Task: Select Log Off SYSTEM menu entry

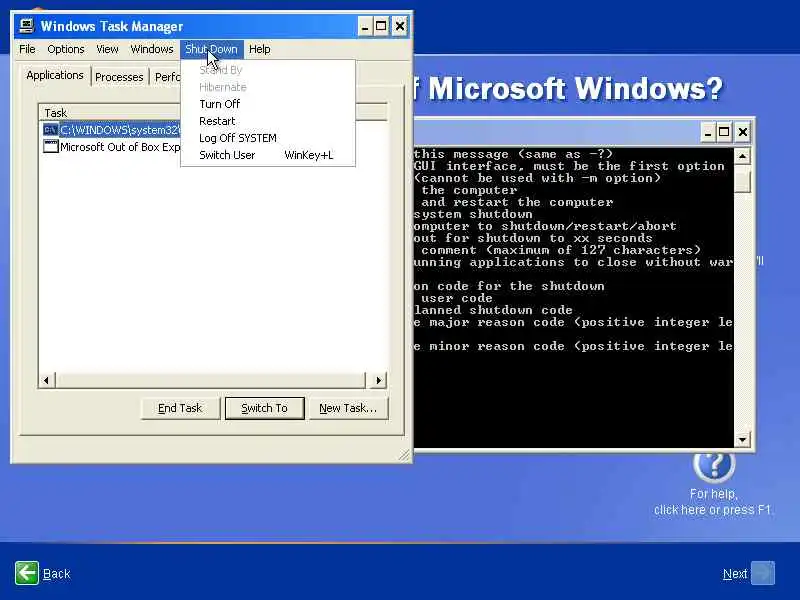Action: click(x=267, y=138)
